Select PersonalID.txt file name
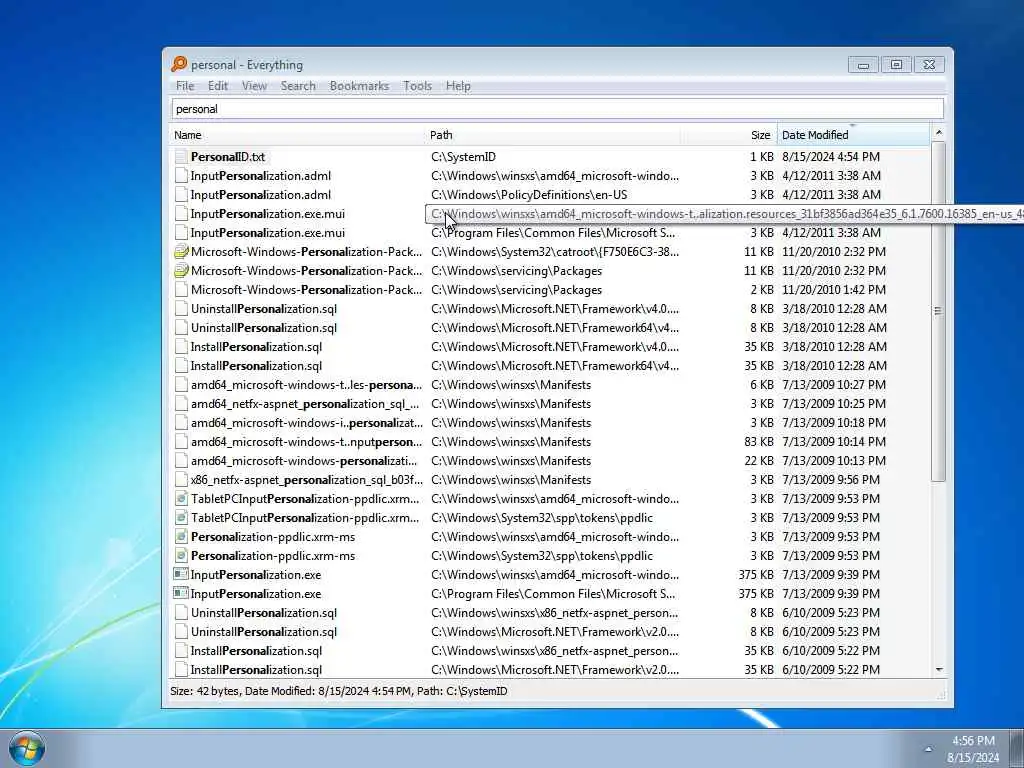This screenshot has width=1024, height=768. pyautogui.click(x=227, y=157)
